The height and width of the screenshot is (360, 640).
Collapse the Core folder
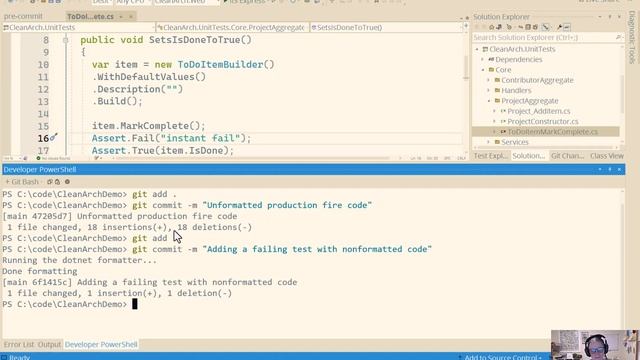pyautogui.click(x=483, y=70)
